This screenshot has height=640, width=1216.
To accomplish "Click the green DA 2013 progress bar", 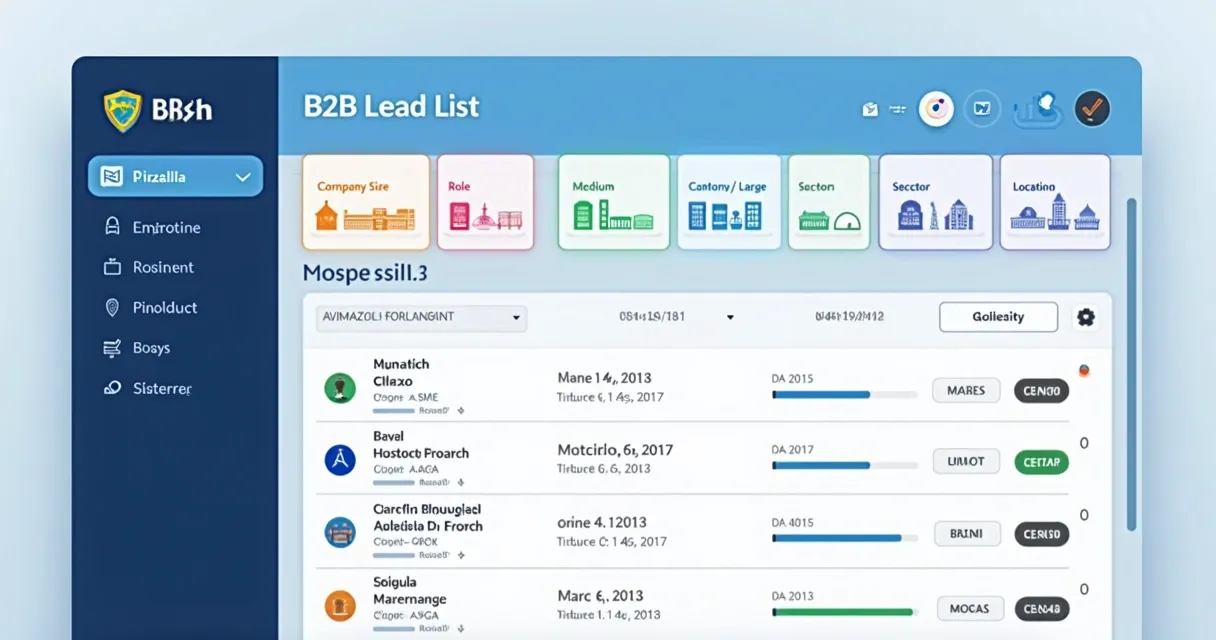I will pos(844,611).
